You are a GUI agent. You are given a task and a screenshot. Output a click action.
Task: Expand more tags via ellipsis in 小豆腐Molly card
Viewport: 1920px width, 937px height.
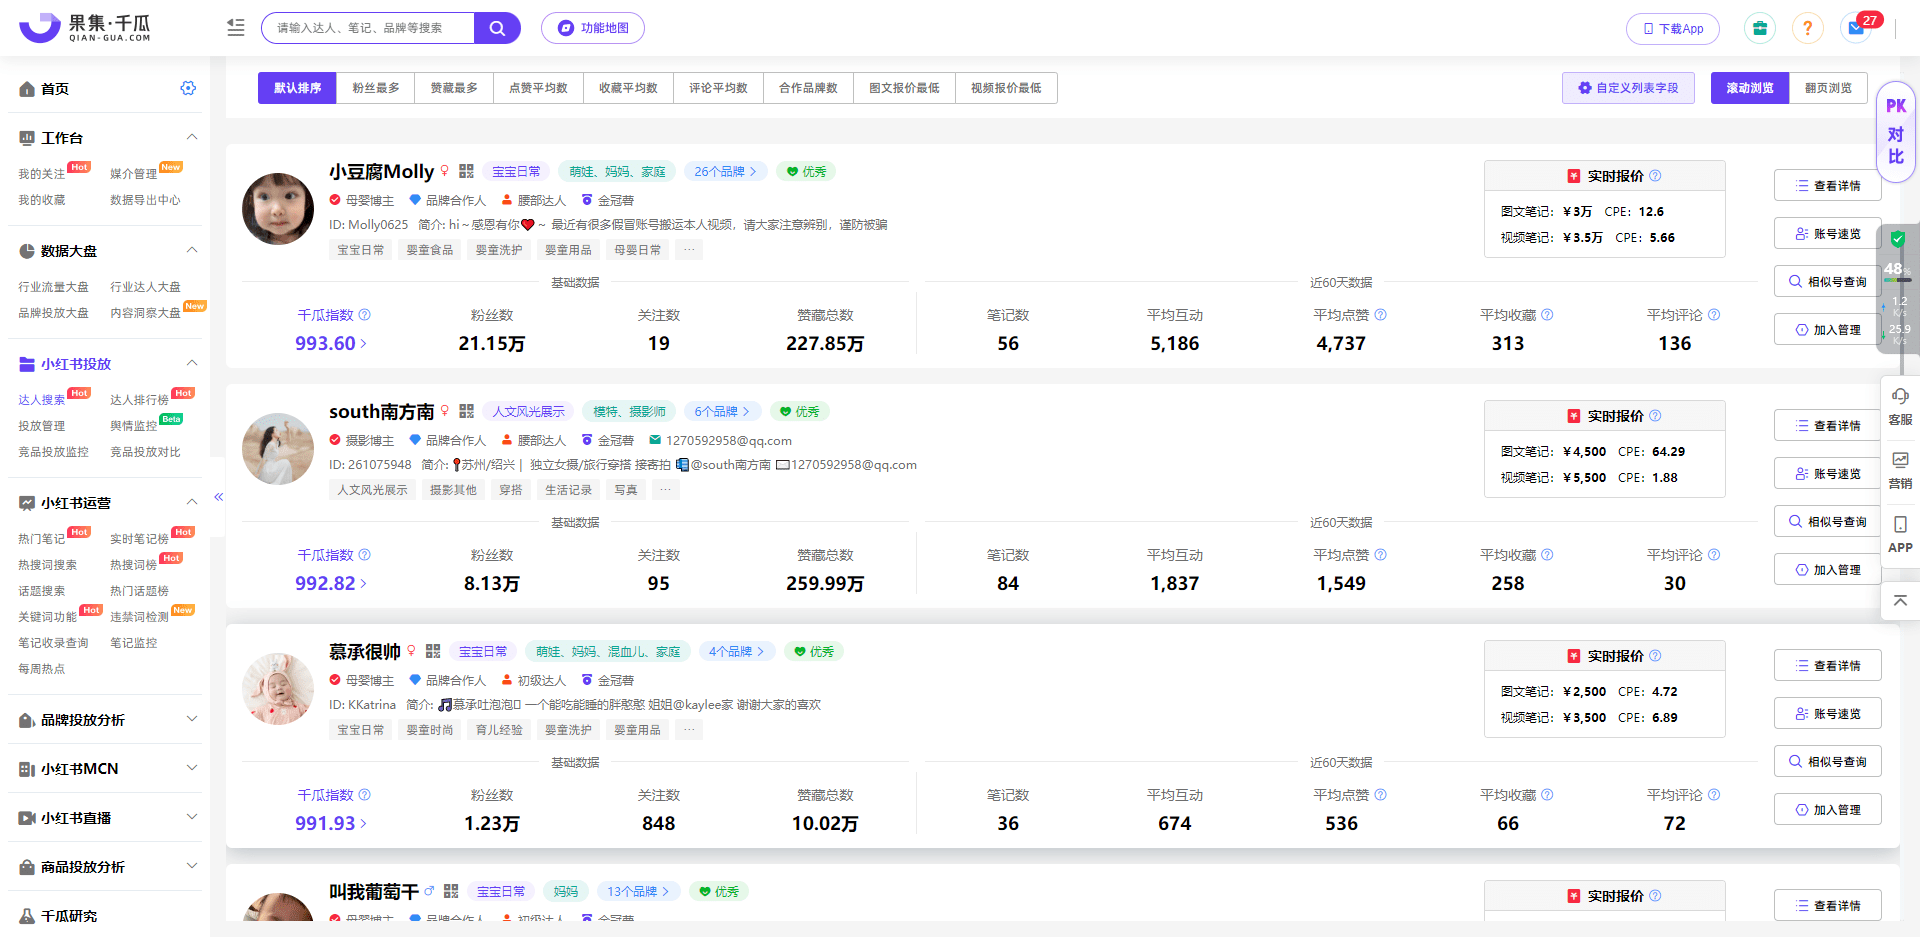pyautogui.click(x=689, y=250)
